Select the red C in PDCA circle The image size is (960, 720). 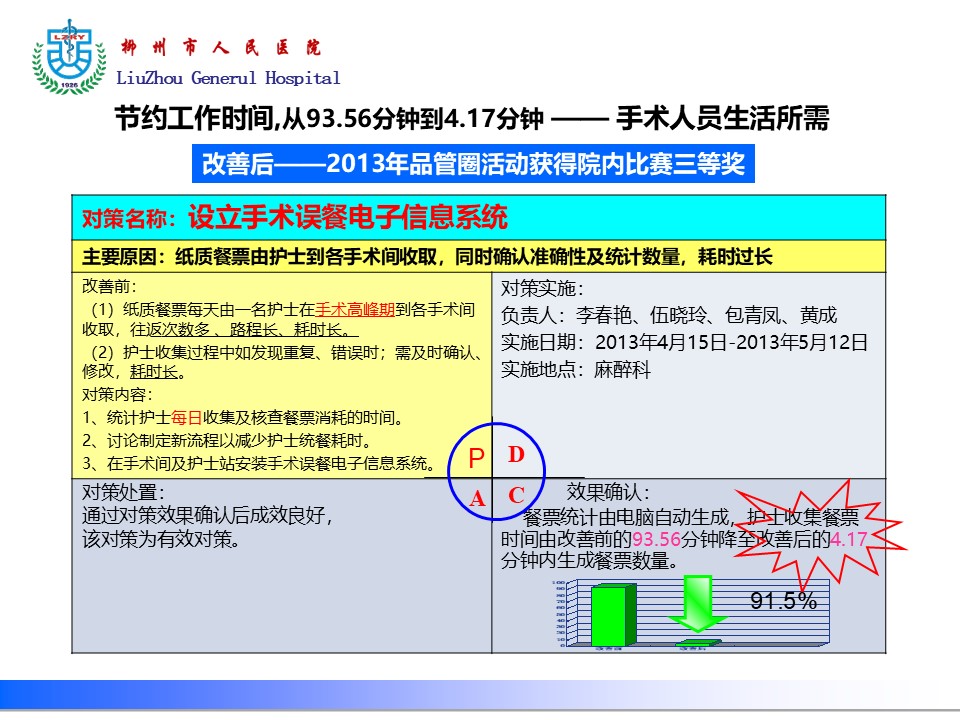tap(516, 495)
